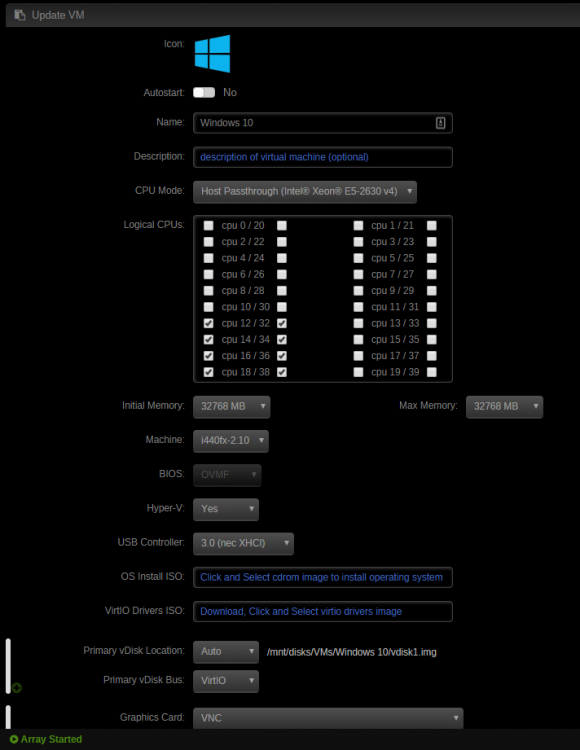Click the Autostart No label
This screenshot has width=580, height=750.
pos(230,92)
